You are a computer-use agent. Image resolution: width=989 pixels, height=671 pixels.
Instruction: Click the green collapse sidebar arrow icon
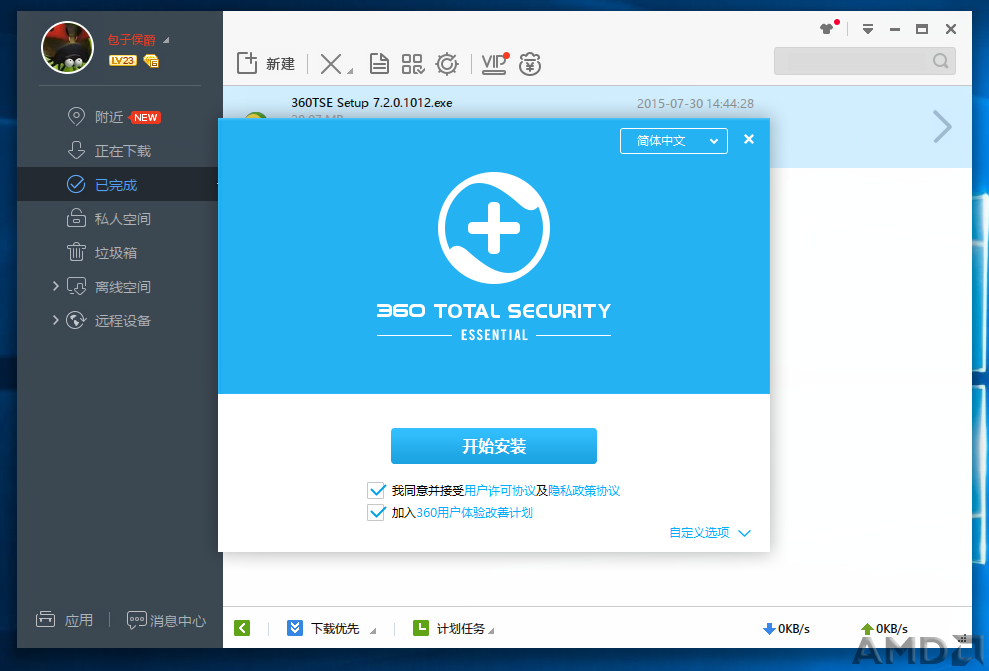[242, 628]
